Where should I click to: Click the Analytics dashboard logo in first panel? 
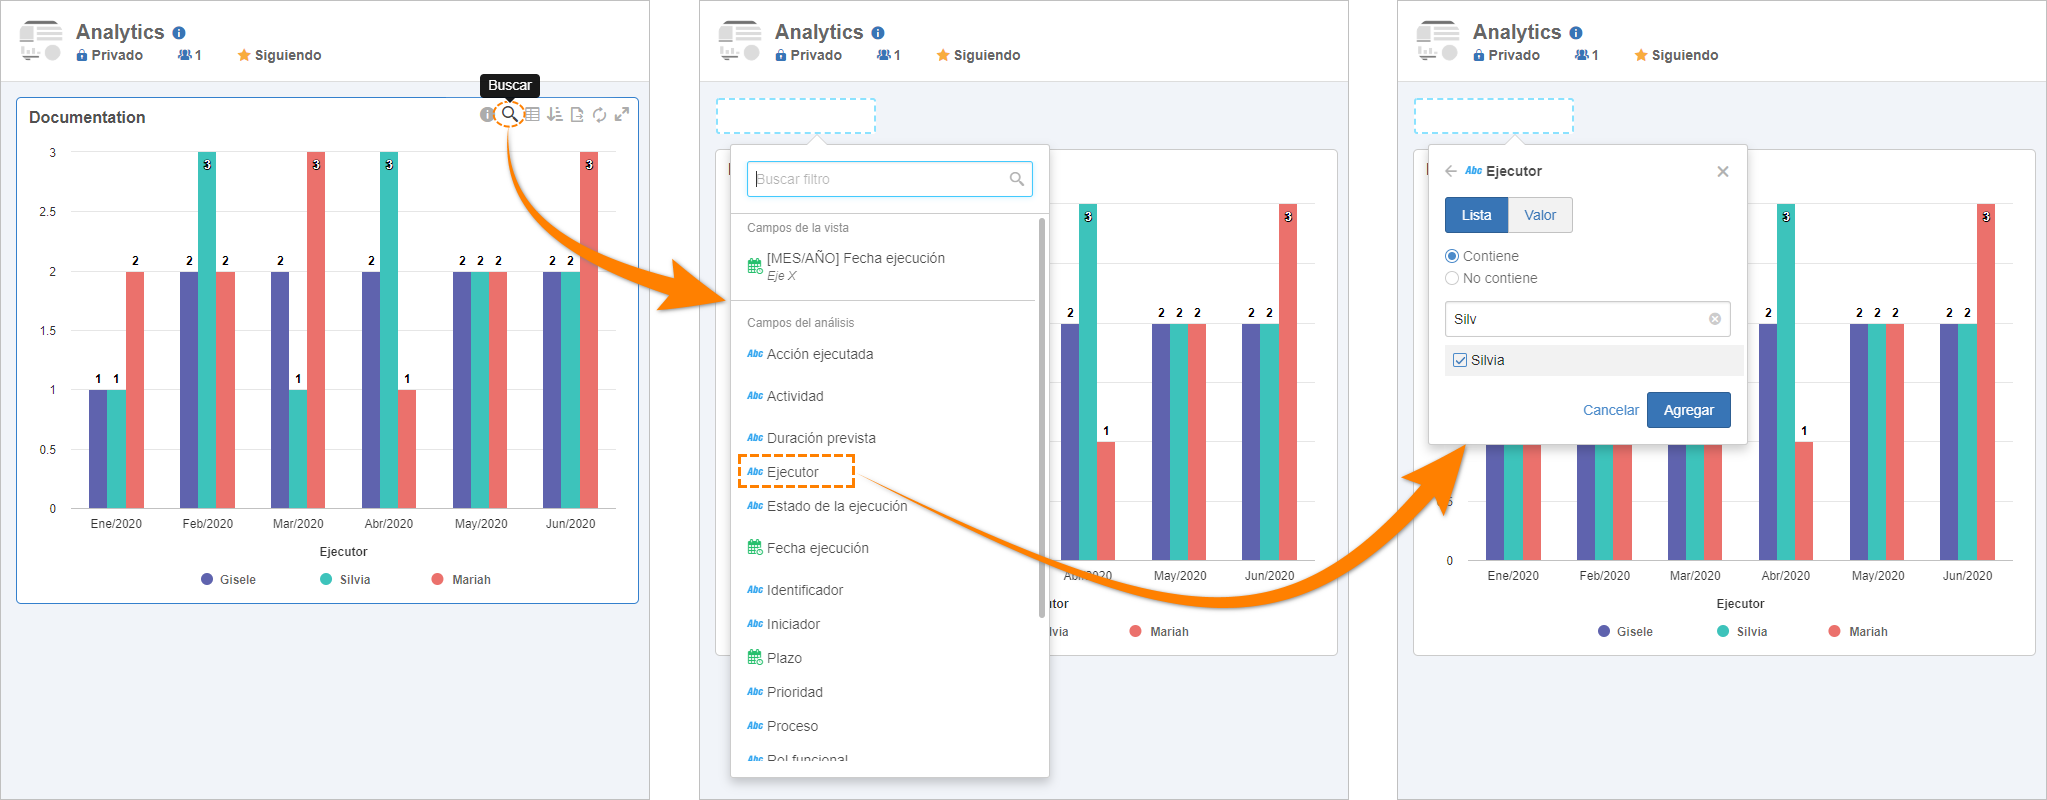click(x=41, y=41)
